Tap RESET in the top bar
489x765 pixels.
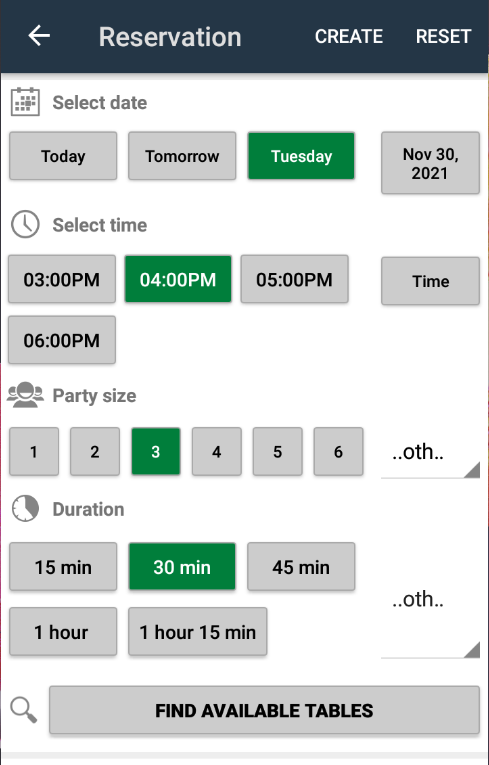443,37
